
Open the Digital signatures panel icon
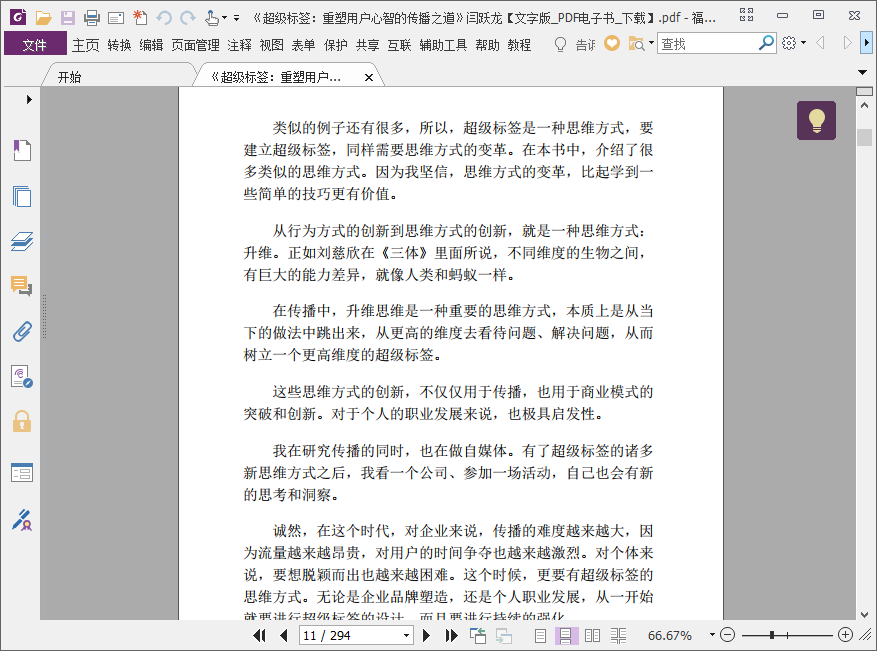tap(22, 376)
